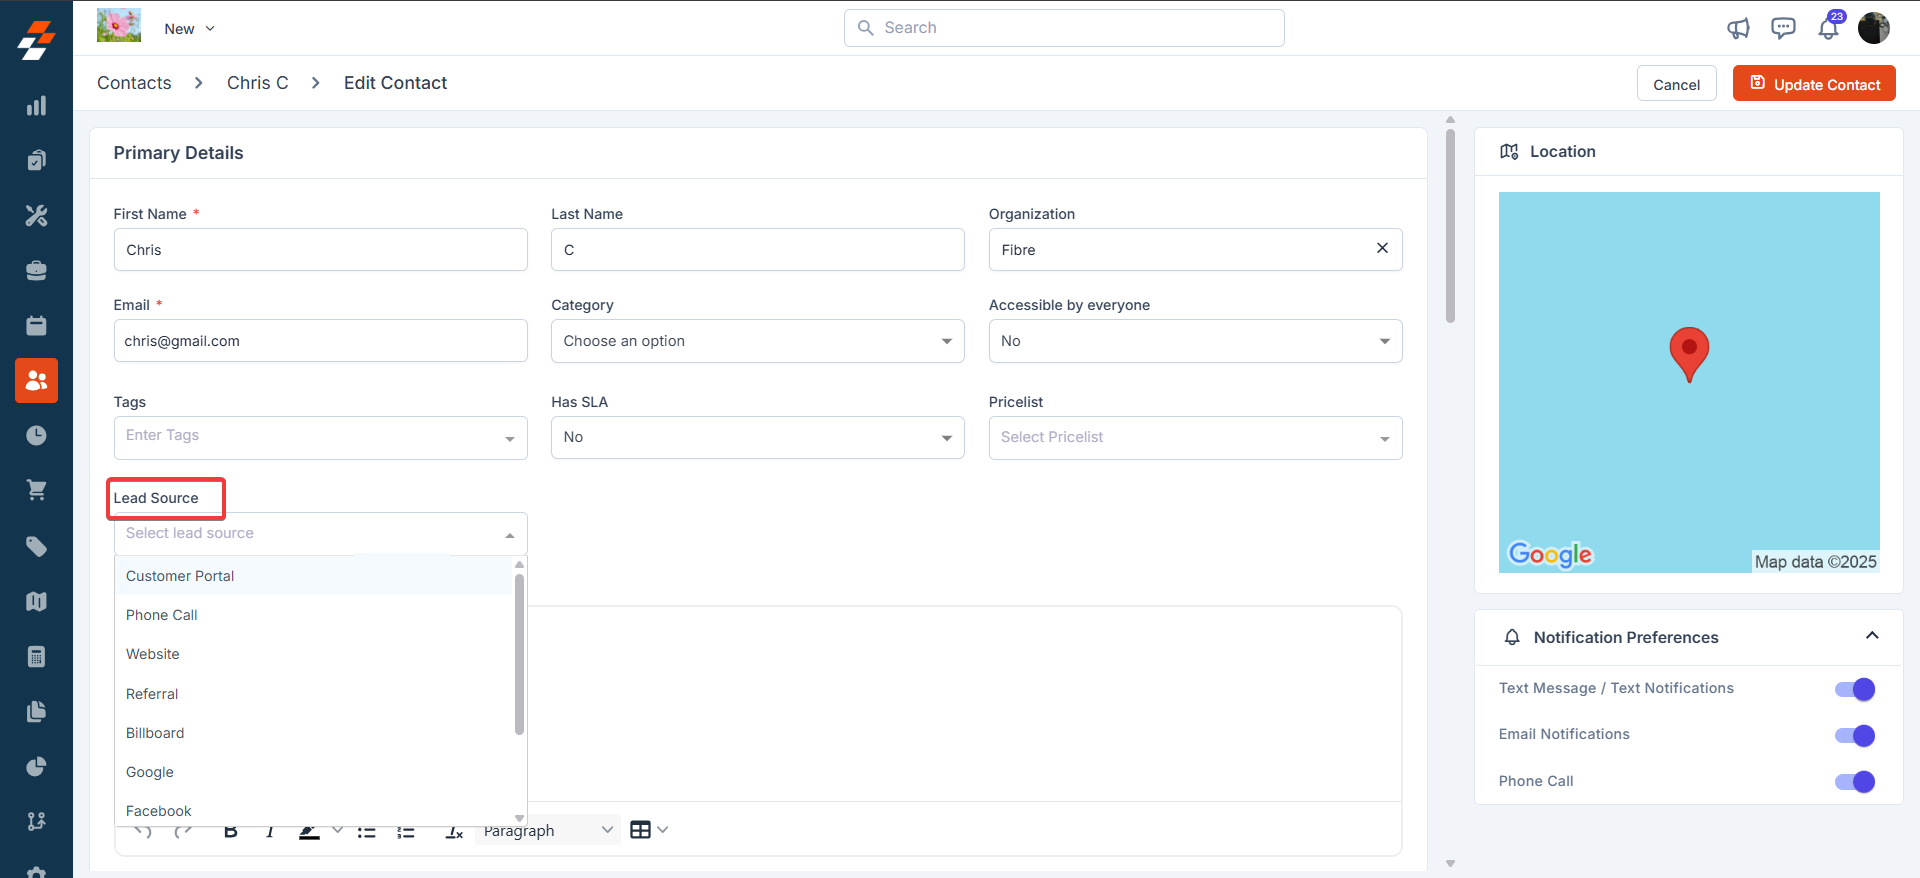Open the branch workflow icon in sidebar

[36, 821]
